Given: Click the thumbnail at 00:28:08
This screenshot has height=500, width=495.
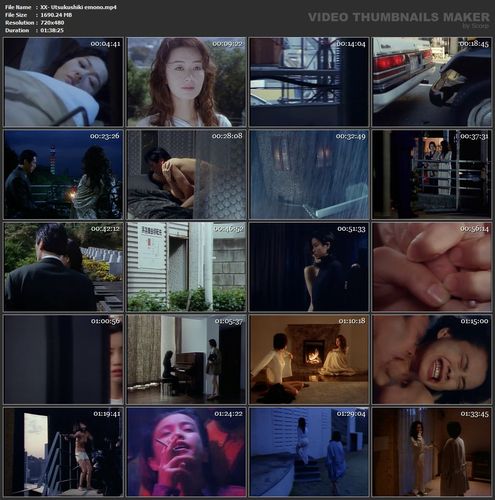Looking at the screenshot, I should pos(187,174).
